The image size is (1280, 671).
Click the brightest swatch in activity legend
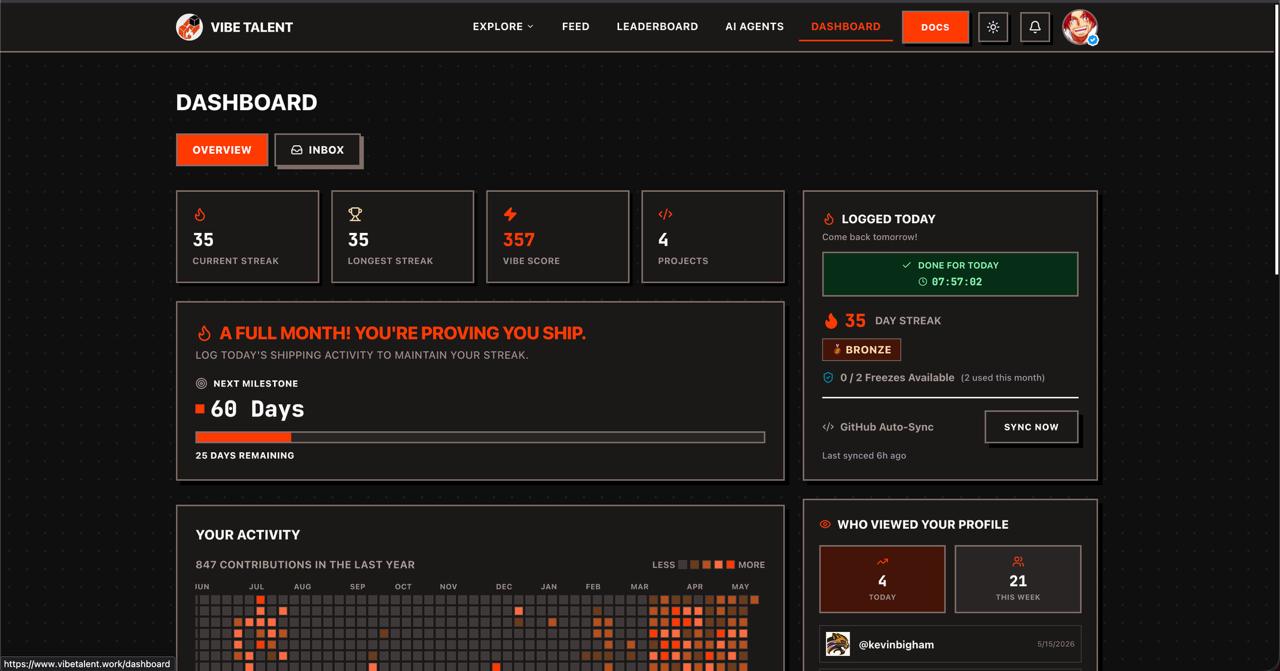(x=730, y=564)
